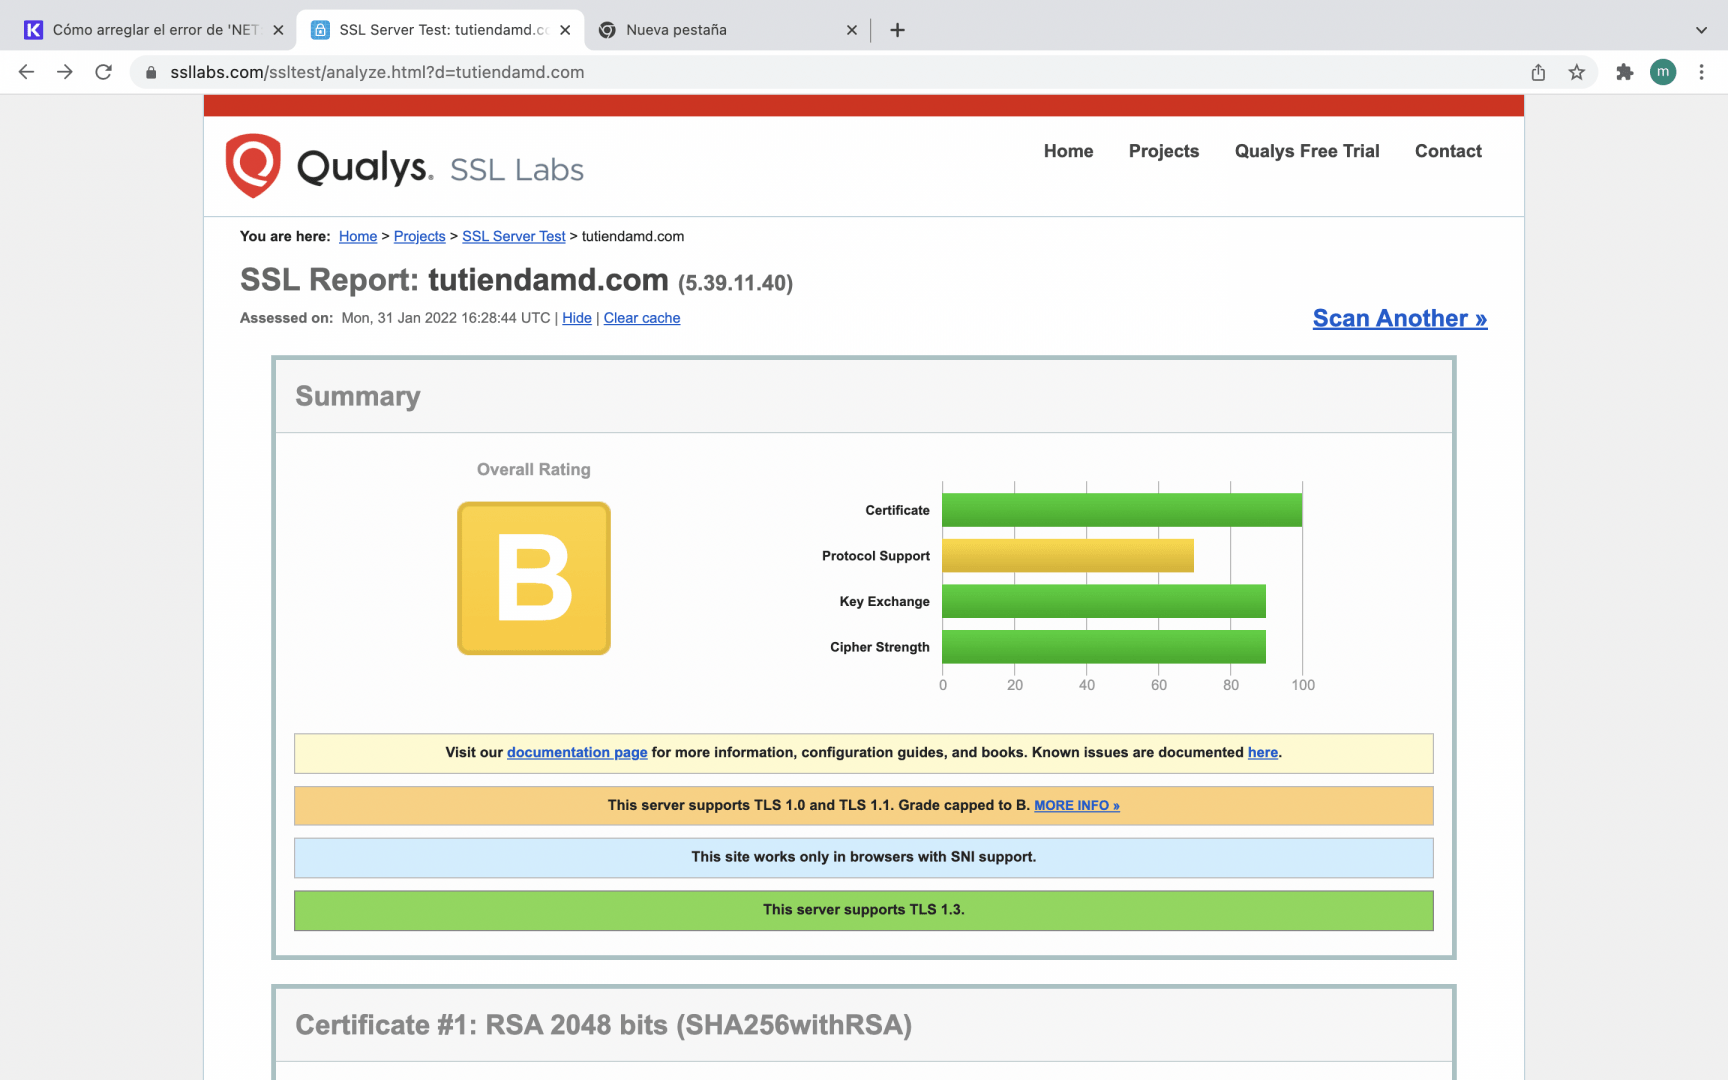Open the Home nav menu item
The image size is (1728, 1080).
click(x=1068, y=151)
